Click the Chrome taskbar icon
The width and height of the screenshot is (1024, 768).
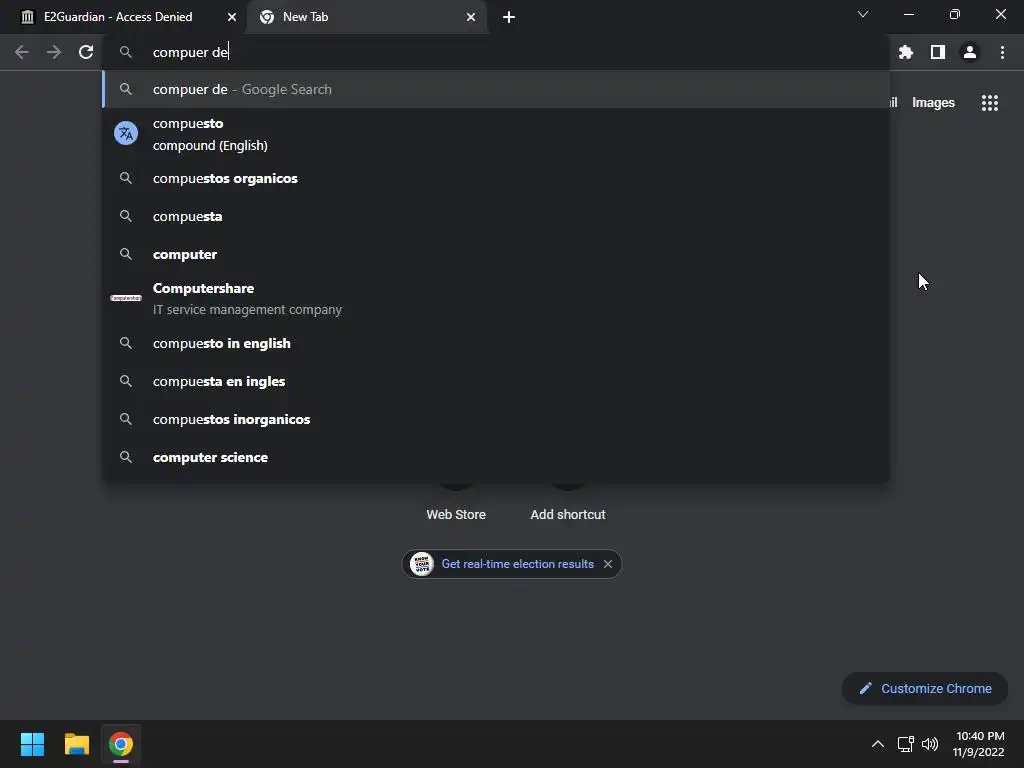click(121, 744)
